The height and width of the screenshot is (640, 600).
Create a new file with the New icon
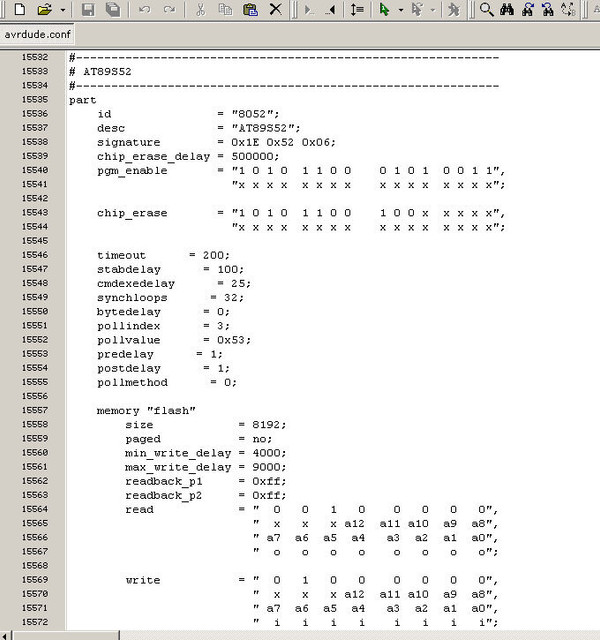pyautogui.click(x=19, y=9)
